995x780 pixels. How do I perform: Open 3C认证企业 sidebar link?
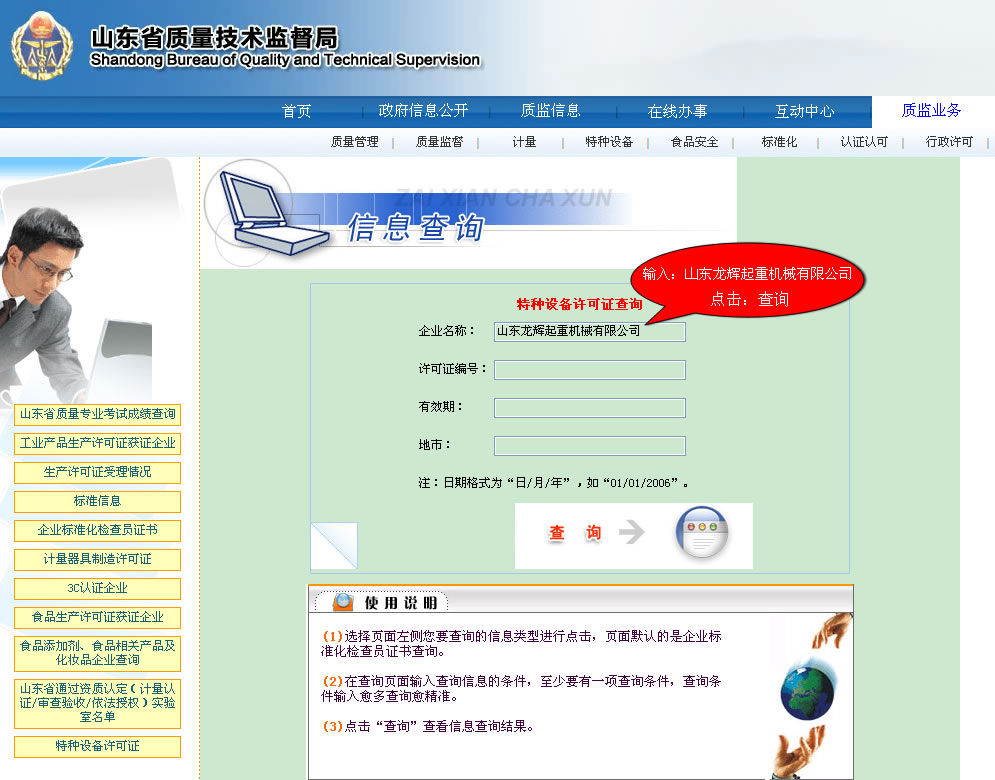point(98,589)
